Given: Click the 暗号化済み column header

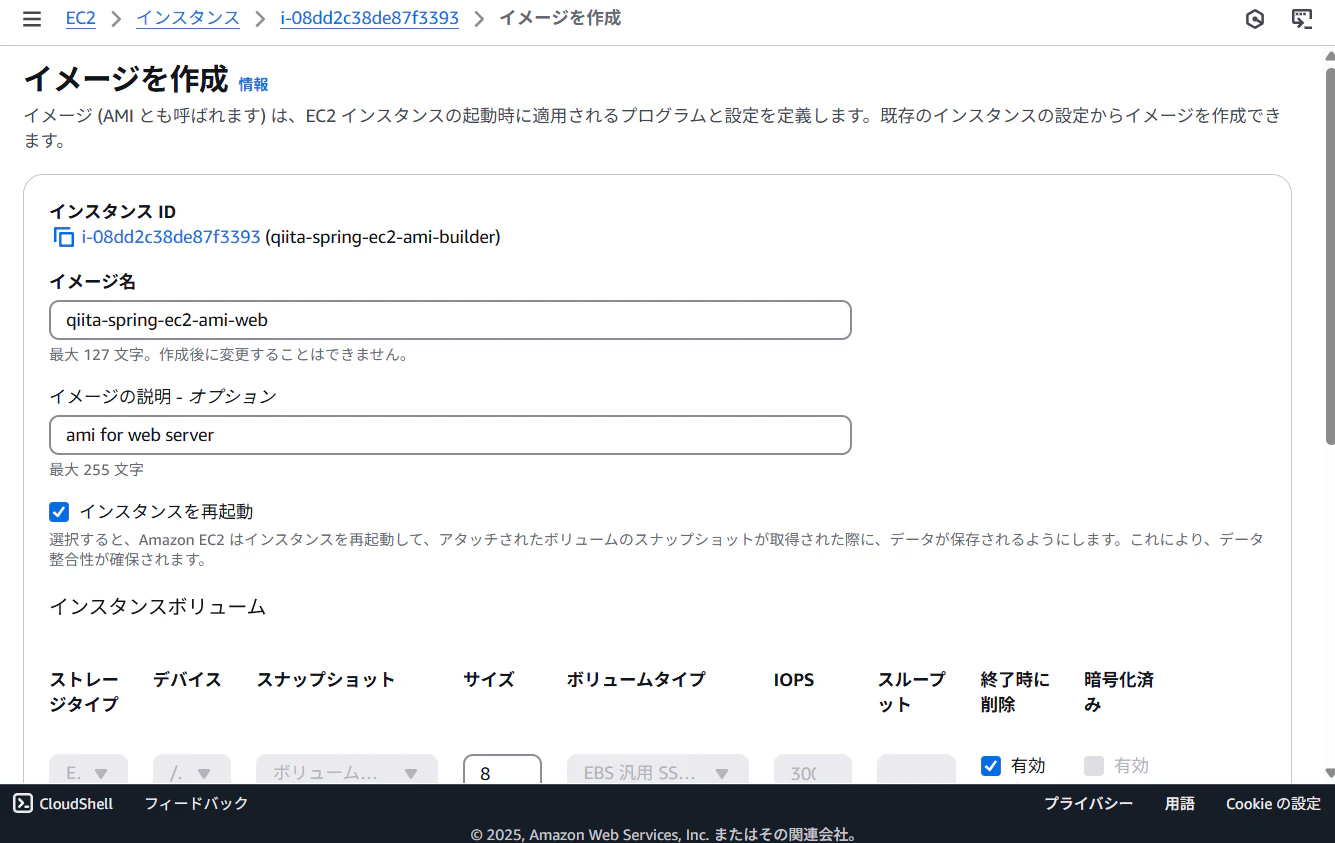Looking at the screenshot, I should pos(1119,692).
